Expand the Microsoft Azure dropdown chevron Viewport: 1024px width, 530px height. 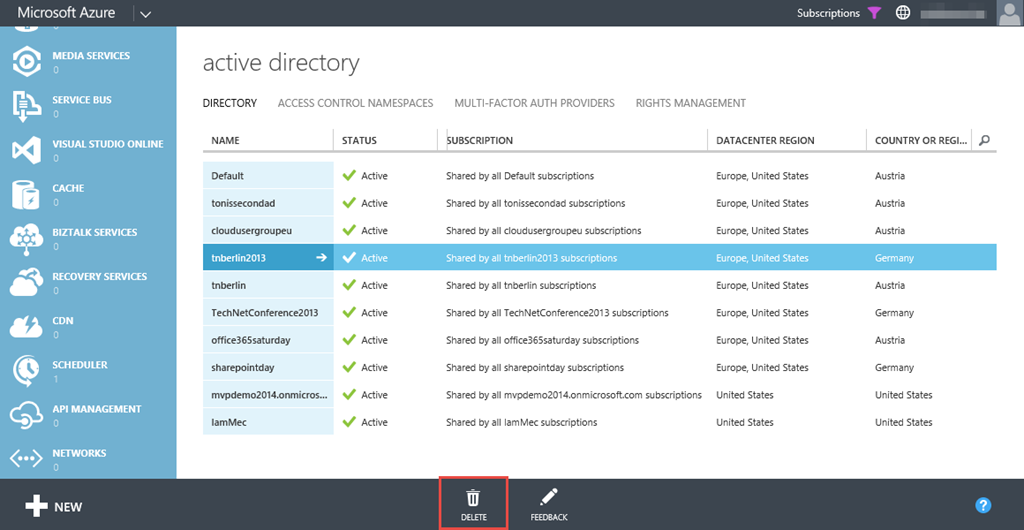(145, 14)
